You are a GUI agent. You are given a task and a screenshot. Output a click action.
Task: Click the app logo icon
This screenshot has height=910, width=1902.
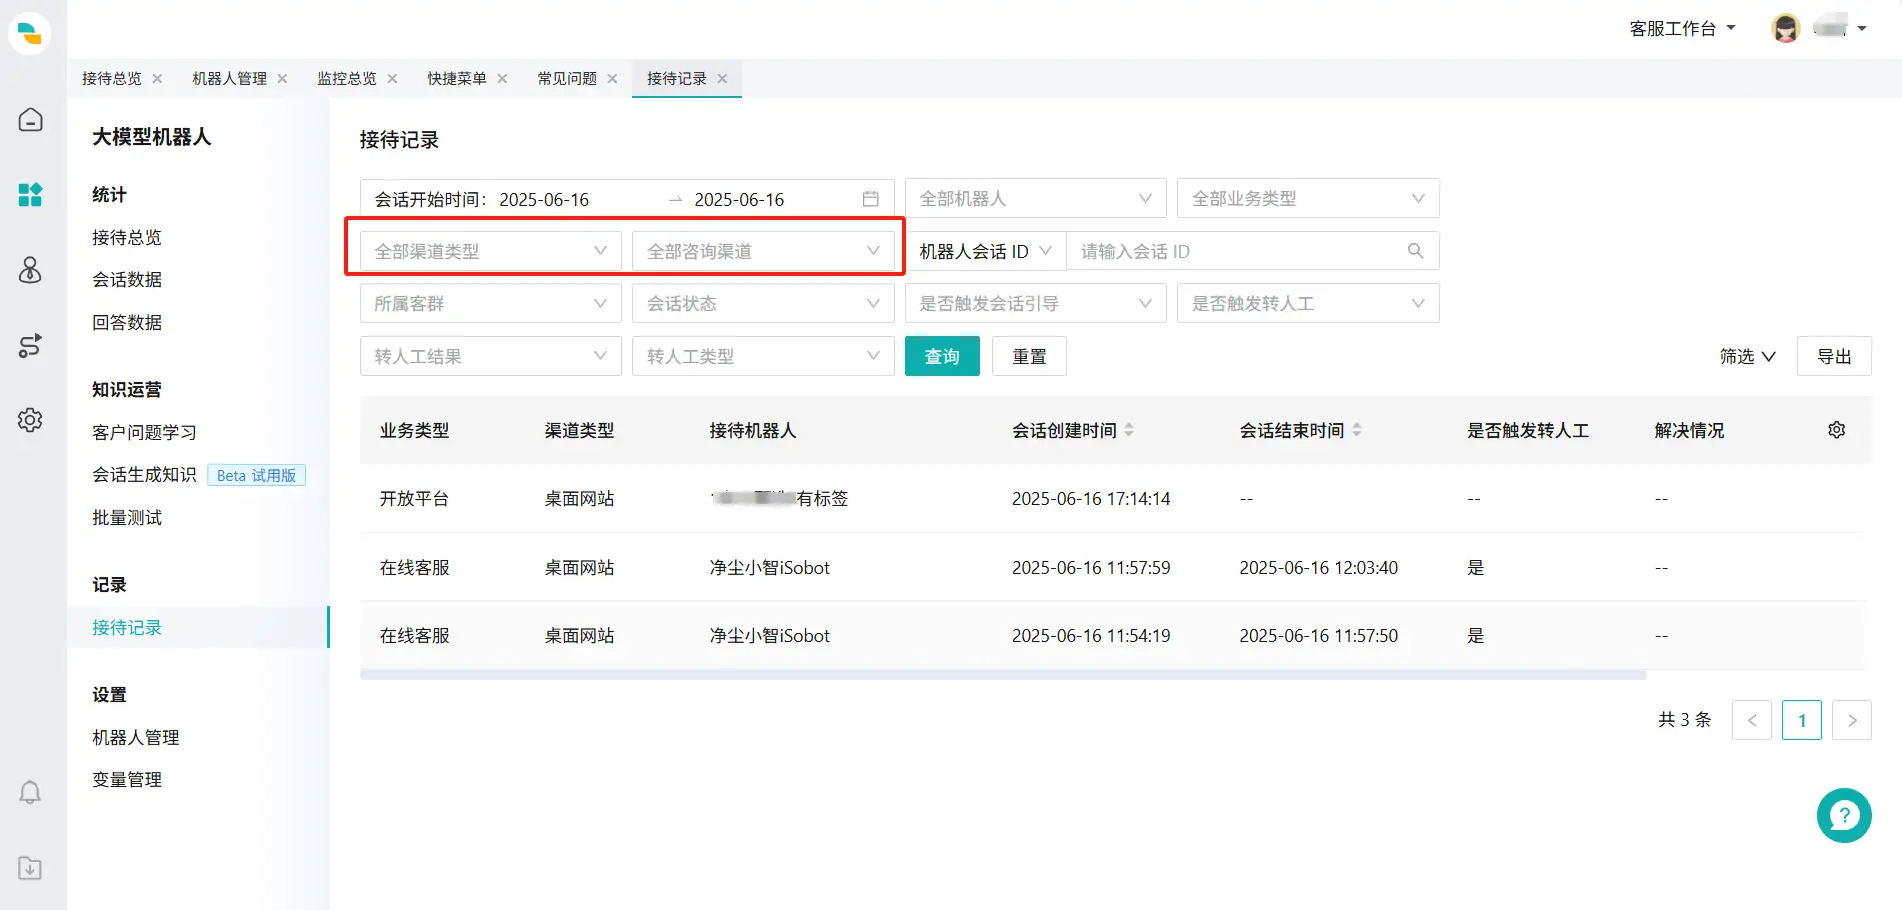click(x=30, y=33)
